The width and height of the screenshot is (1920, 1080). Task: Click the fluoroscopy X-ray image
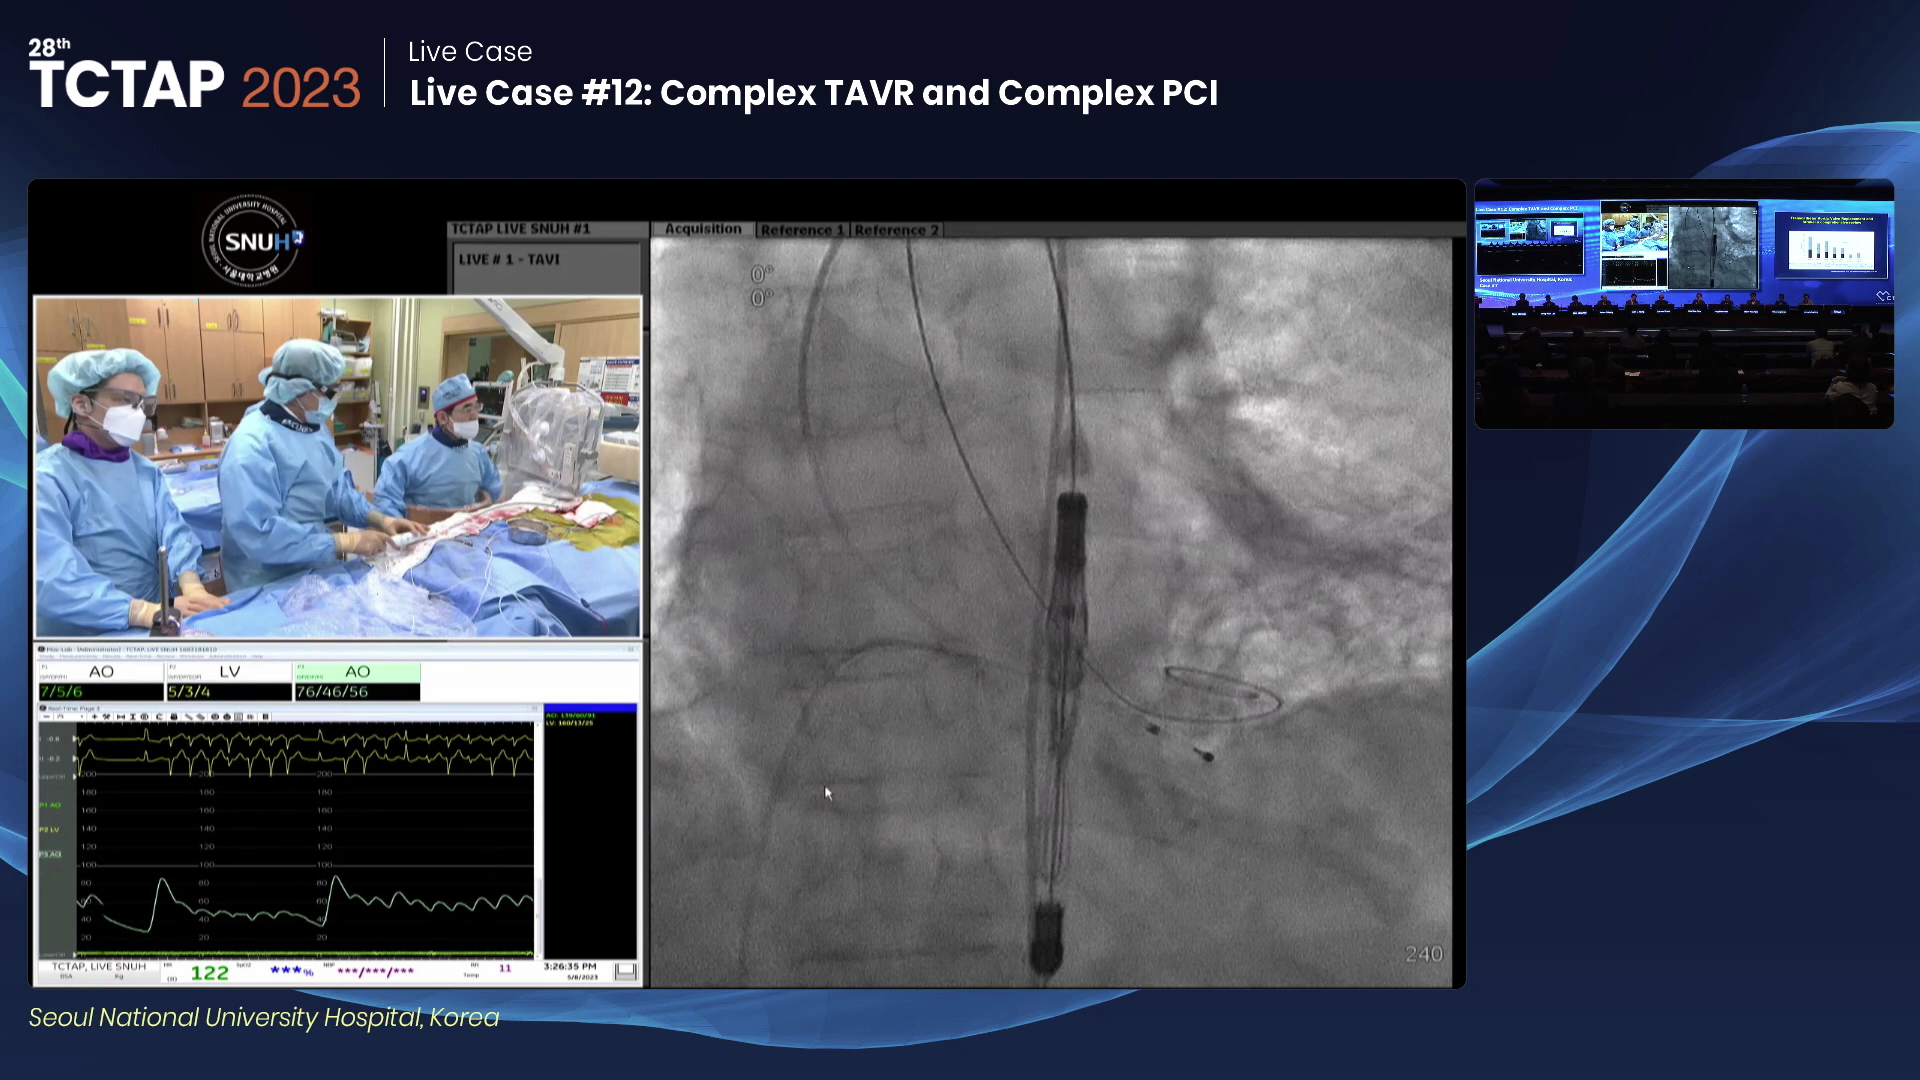1051,612
